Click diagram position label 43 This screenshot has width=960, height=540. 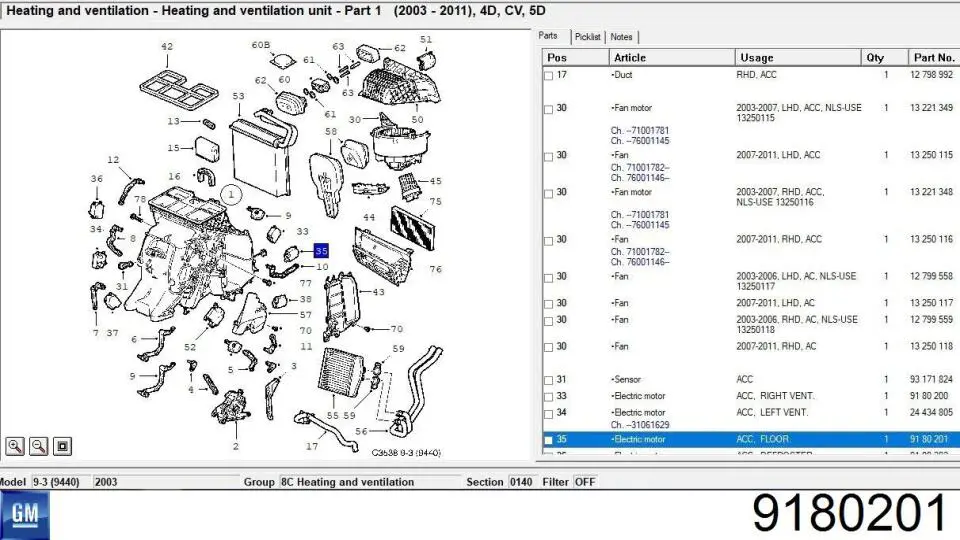[x=378, y=292]
